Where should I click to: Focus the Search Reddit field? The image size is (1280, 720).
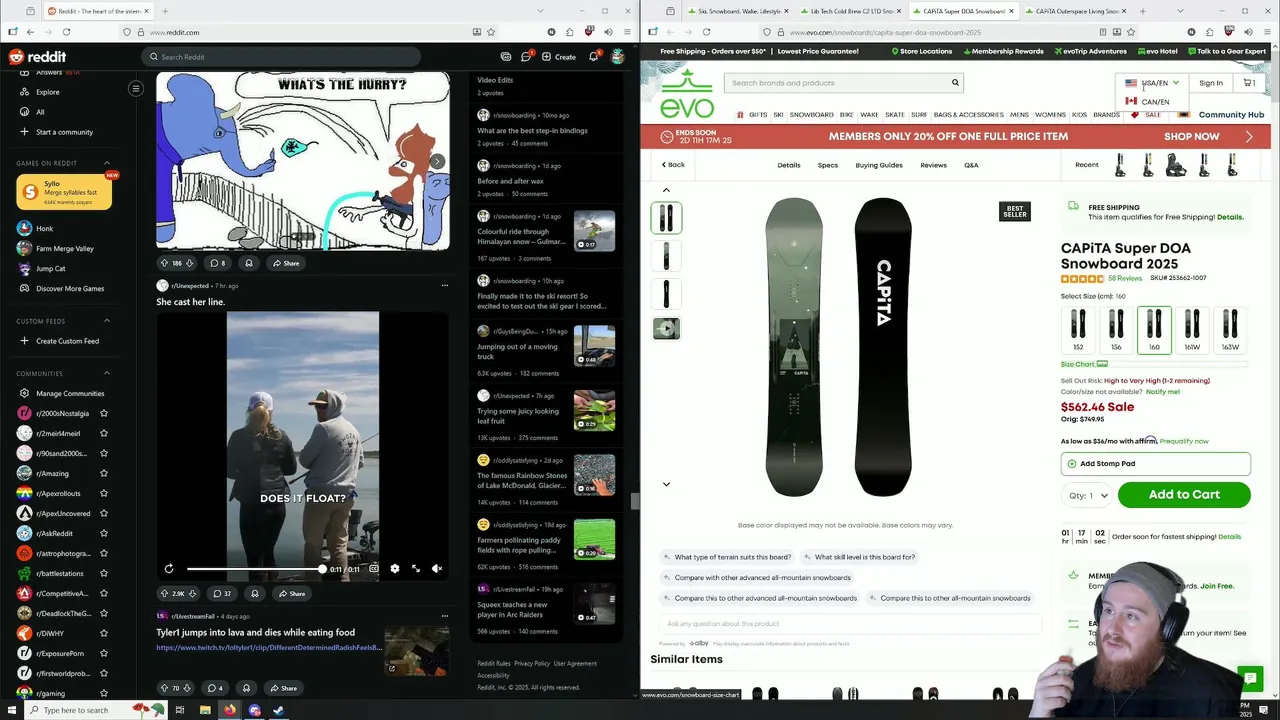pos(281,57)
